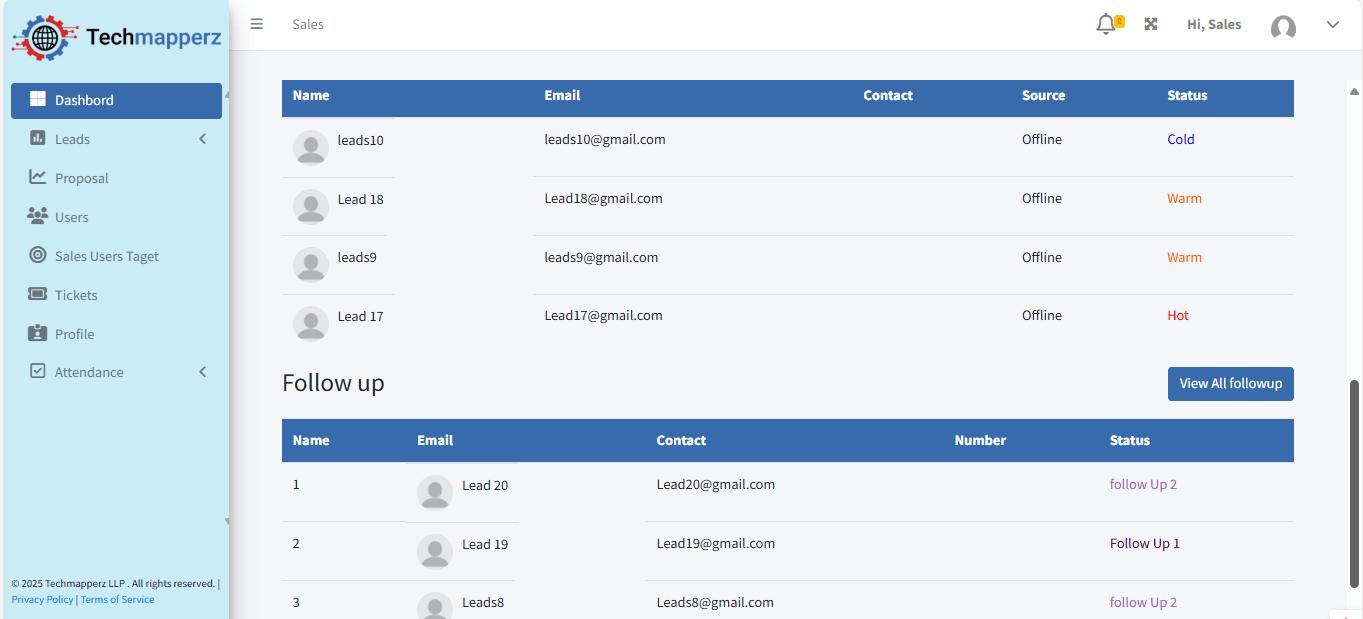Click Offline source for Lead 17
The image size is (1363, 619).
(1042, 315)
